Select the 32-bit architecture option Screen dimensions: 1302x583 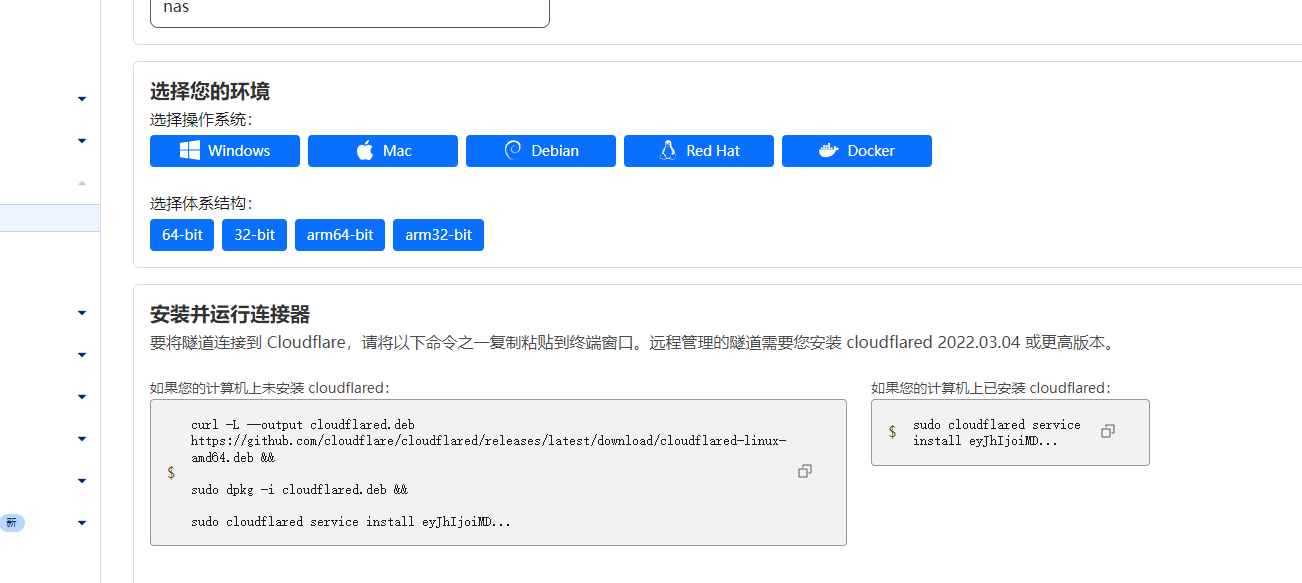254,235
